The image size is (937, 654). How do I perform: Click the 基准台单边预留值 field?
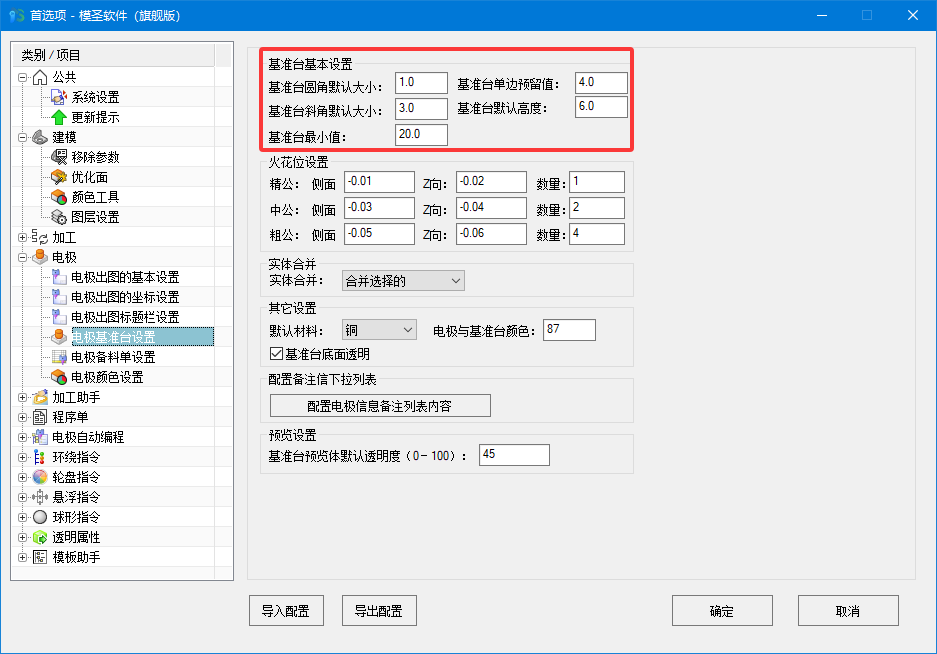tap(601, 83)
